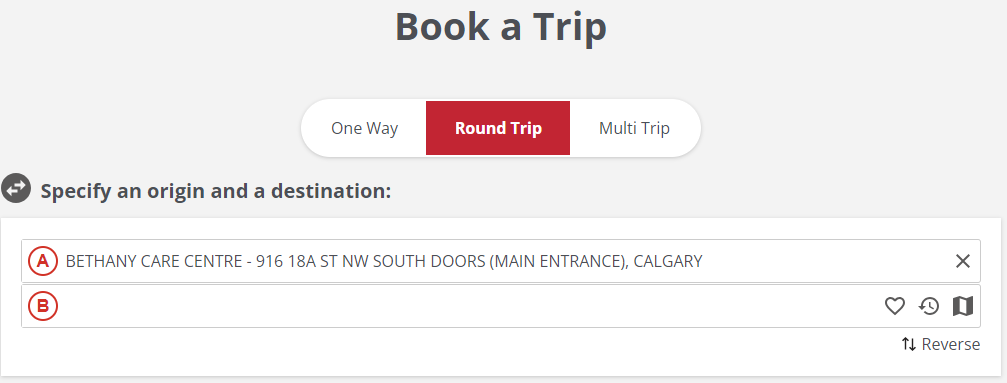1007x383 pixels.
Task: Click the Specify an origin and destination heading
Action: (216, 191)
